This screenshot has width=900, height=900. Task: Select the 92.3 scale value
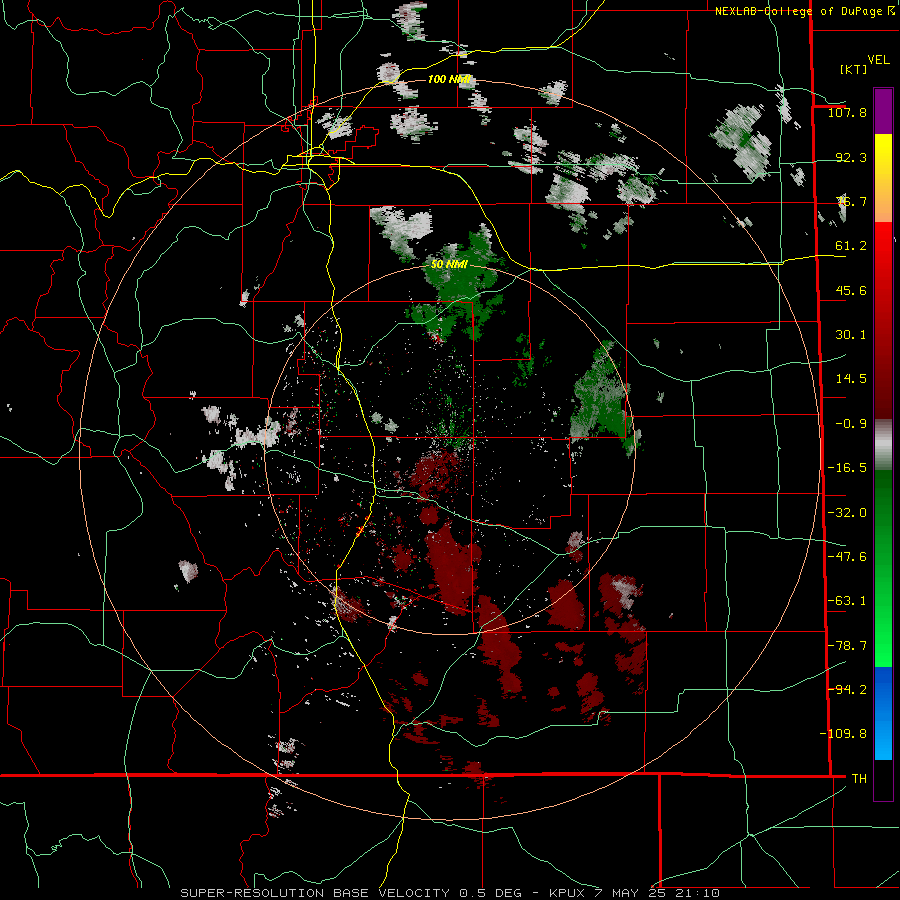click(851, 157)
